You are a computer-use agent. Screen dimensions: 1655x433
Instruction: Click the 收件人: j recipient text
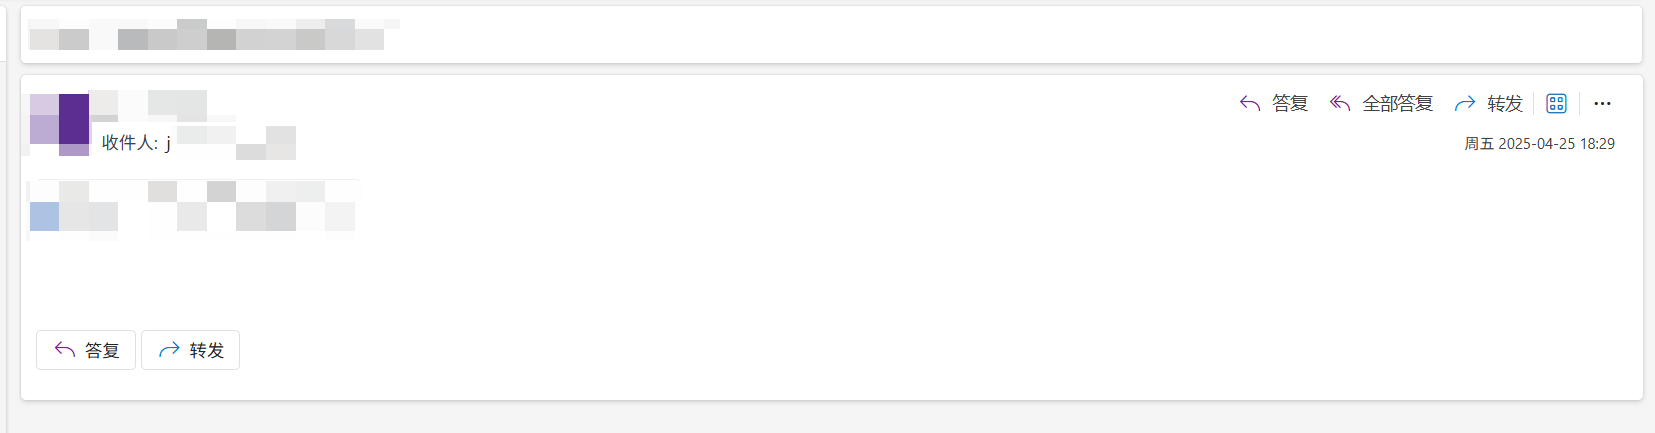point(136,143)
